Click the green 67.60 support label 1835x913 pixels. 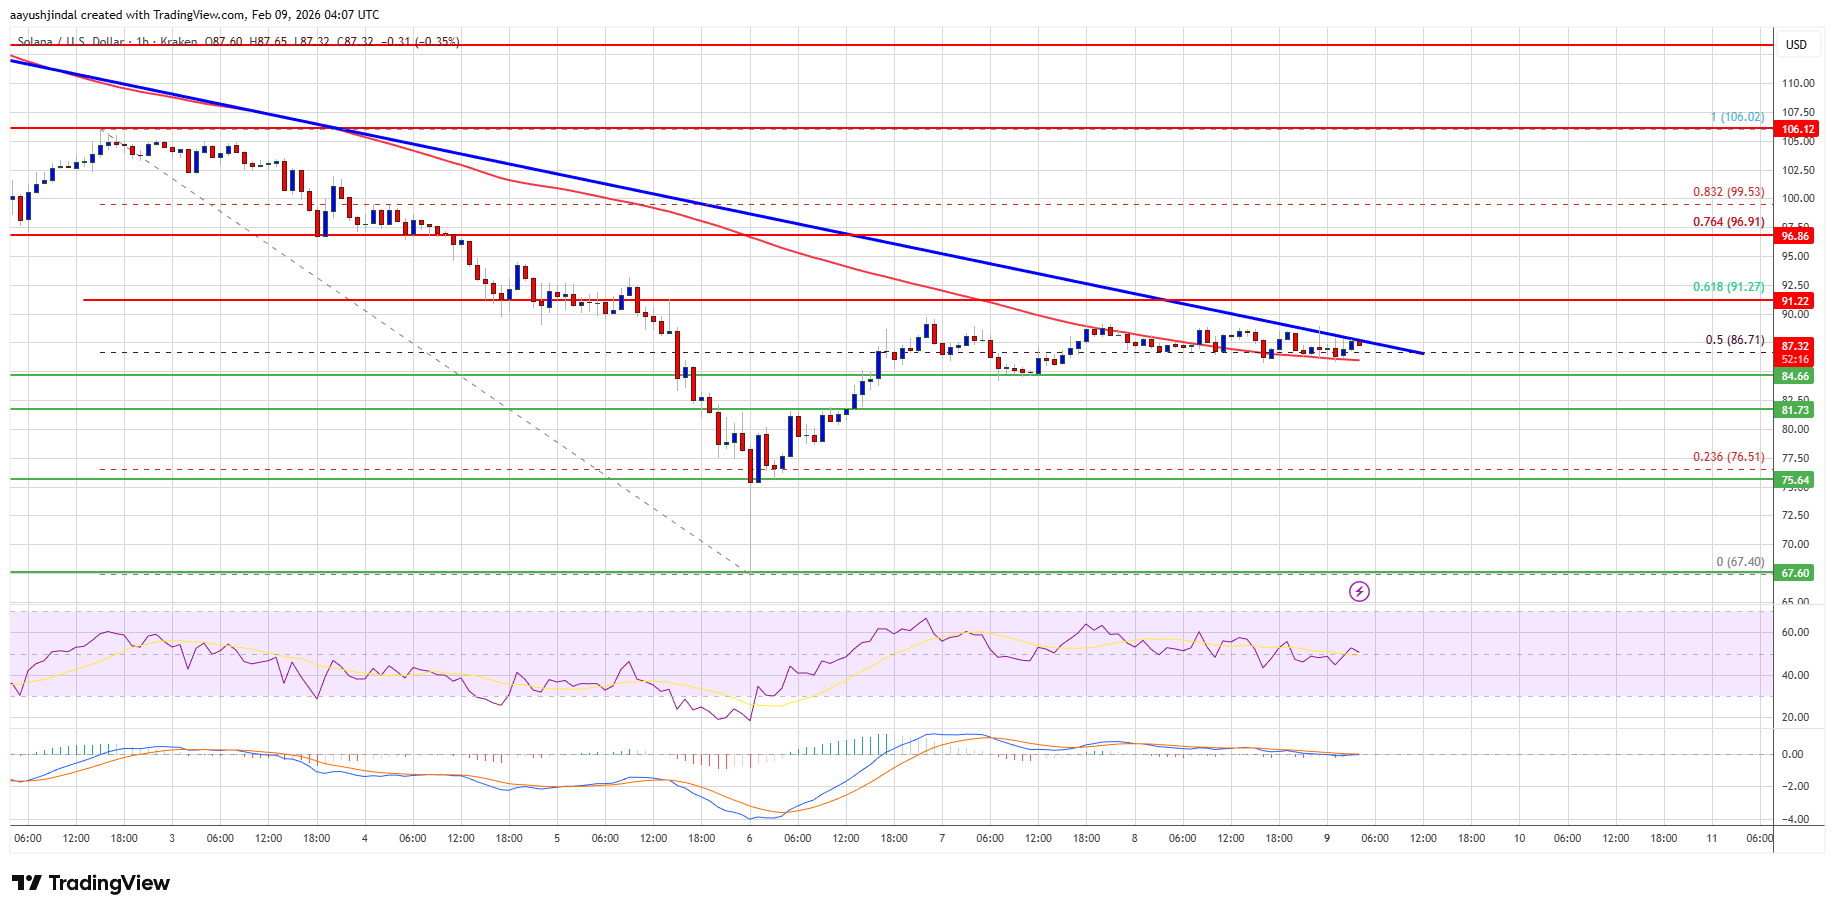click(1796, 573)
